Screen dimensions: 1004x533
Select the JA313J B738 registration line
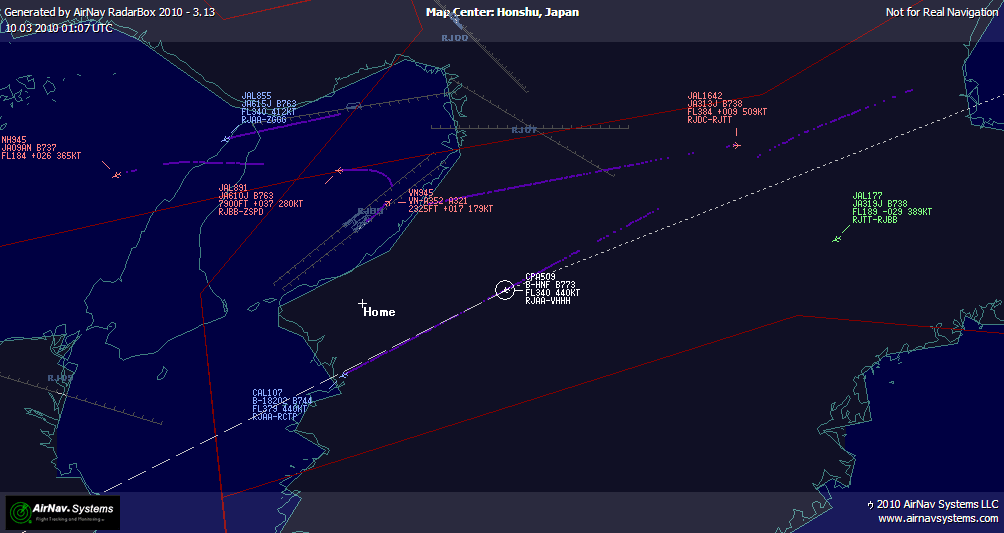pyautogui.click(x=715, y=104)
